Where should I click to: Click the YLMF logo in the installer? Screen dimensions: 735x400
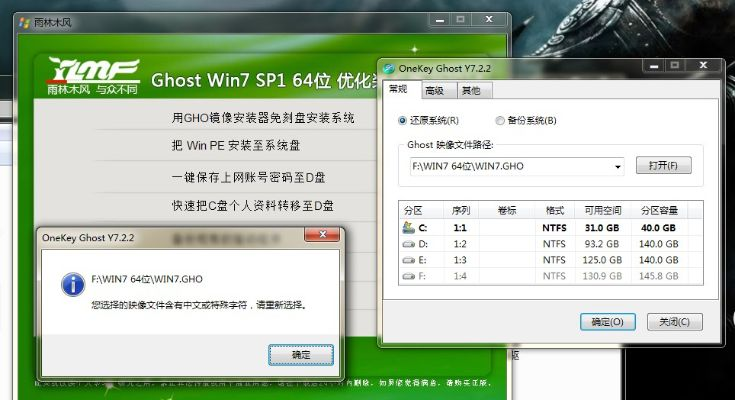point(89,76)
